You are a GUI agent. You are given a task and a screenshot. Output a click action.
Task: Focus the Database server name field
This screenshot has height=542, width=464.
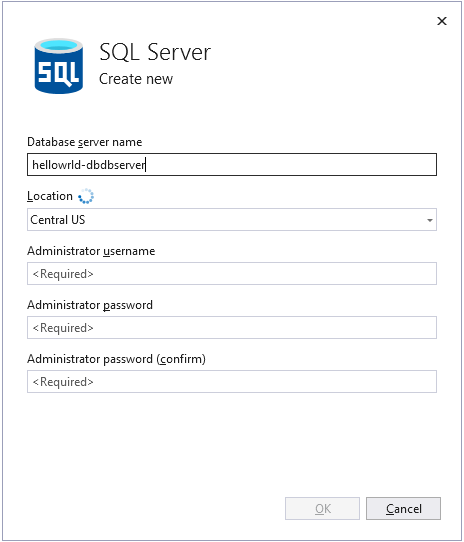click(x=232, y=165)
